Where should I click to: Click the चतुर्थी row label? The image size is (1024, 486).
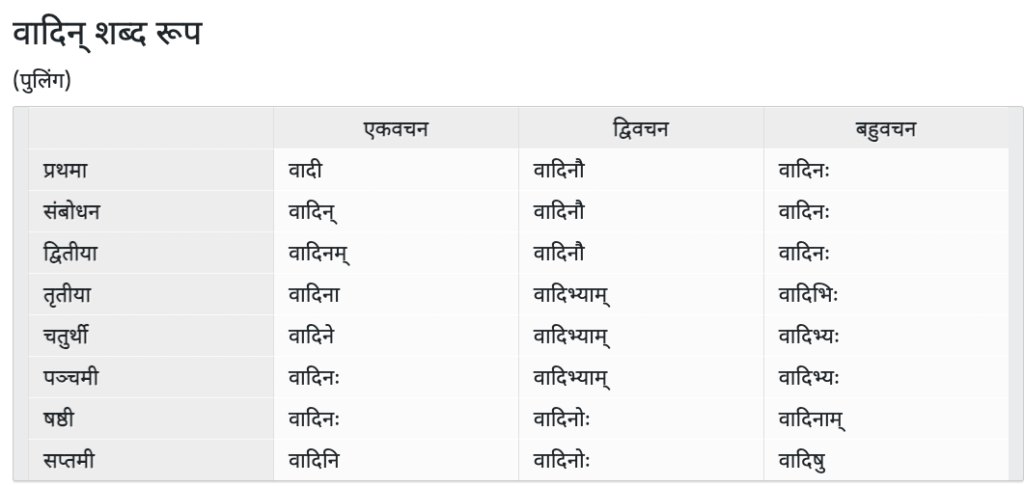(68, 337)
